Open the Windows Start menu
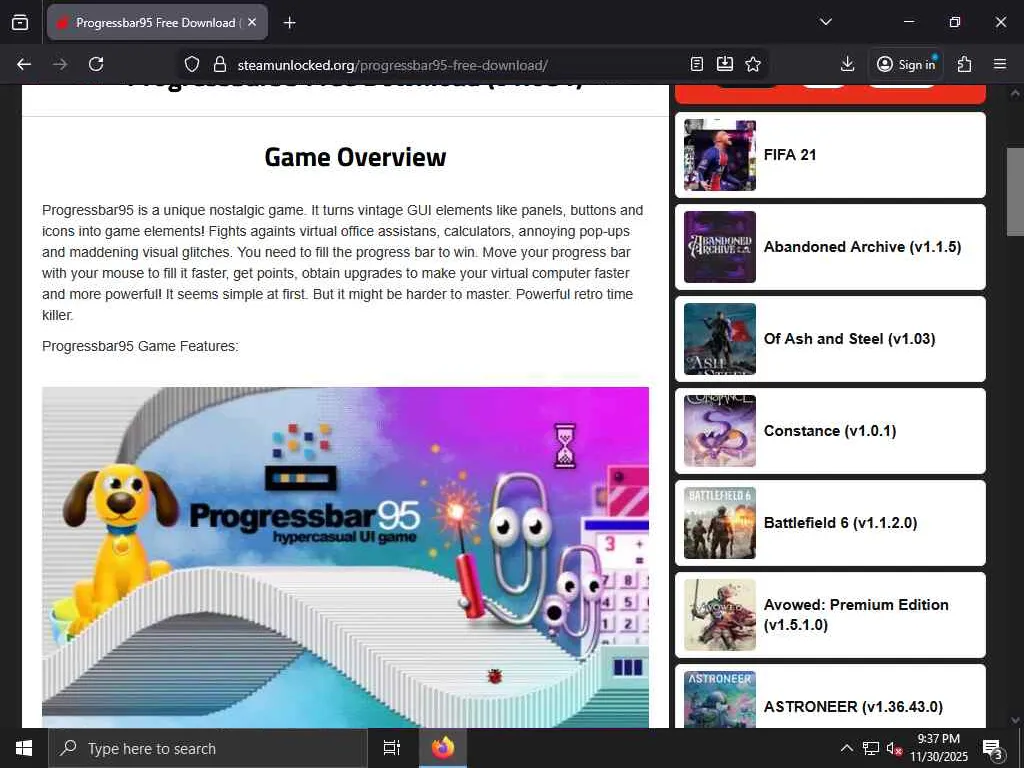 [x=24, y=748]
